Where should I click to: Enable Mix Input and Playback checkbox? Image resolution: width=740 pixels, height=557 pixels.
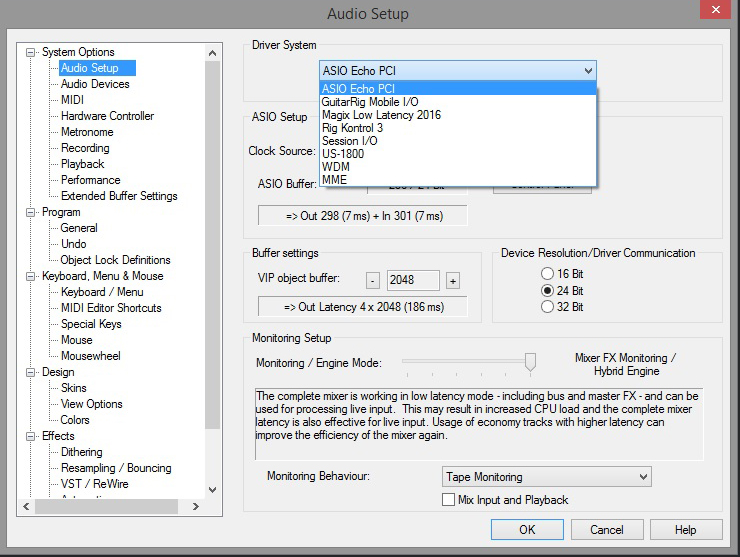click(x=448, y=500)
